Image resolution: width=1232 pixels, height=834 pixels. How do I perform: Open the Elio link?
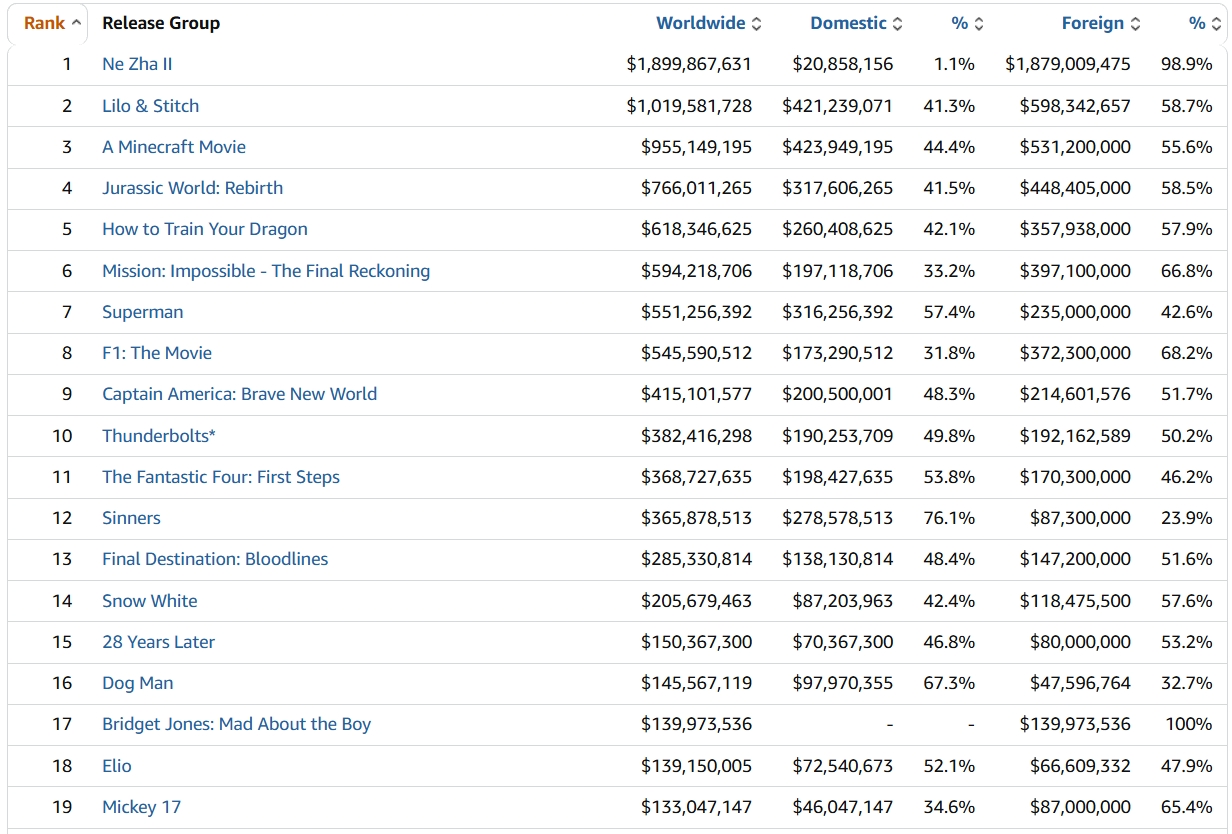pyautogui.click(x=117, y=766)
